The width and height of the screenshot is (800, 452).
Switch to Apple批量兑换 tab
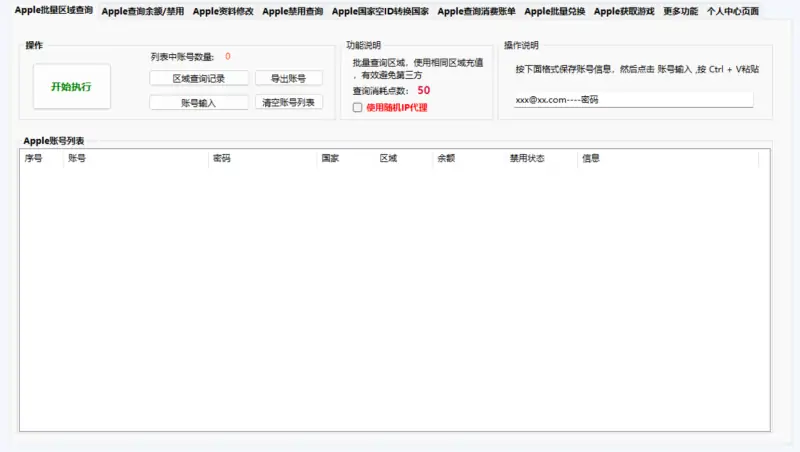[x=554, y=11]
